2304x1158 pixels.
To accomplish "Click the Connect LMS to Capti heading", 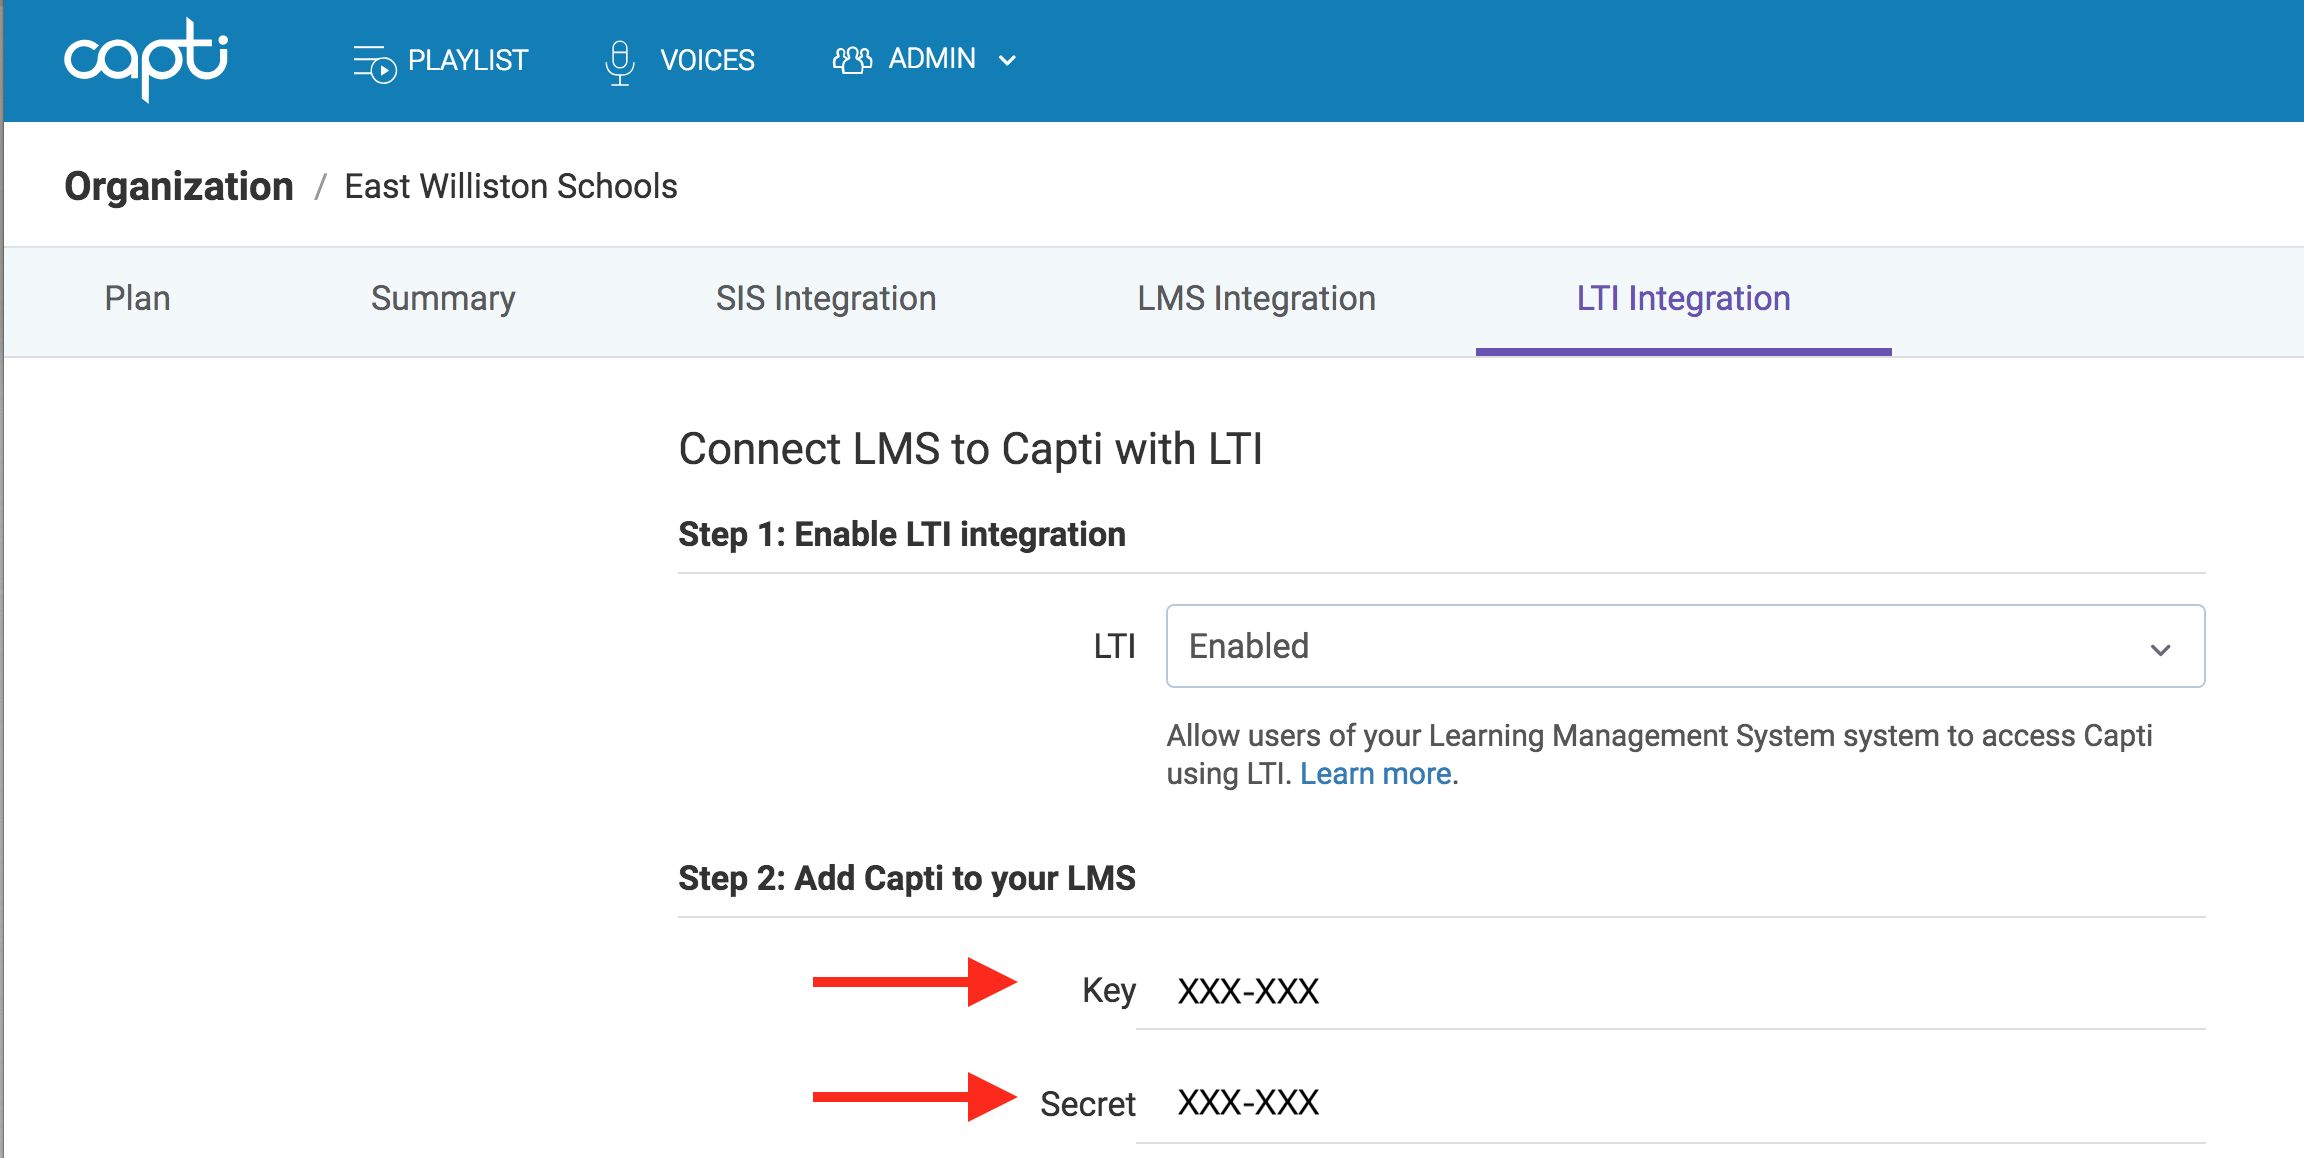I will [970, 449].
